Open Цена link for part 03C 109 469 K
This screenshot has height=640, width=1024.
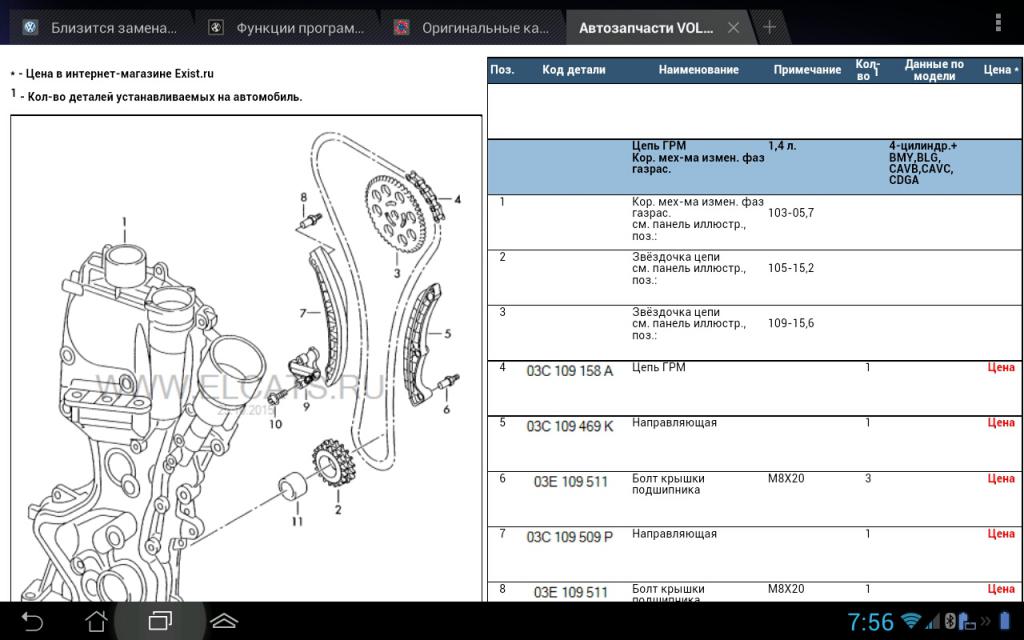click(x=1000, y=423)
